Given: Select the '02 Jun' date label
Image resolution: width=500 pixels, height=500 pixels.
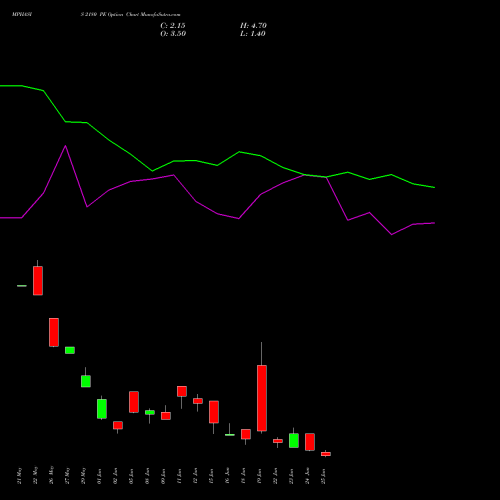Looking at the screenshot, I should (116, 476).
